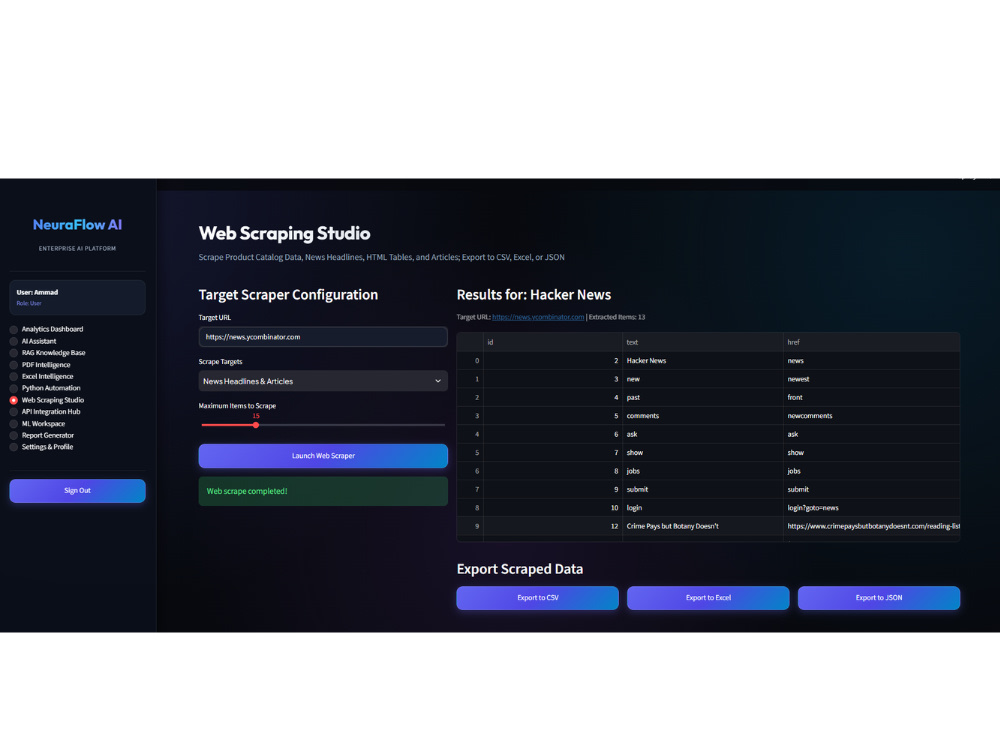Screen dimensions: 1000x750
Task: Sort table by the id column header
Action: pos(552,342)
